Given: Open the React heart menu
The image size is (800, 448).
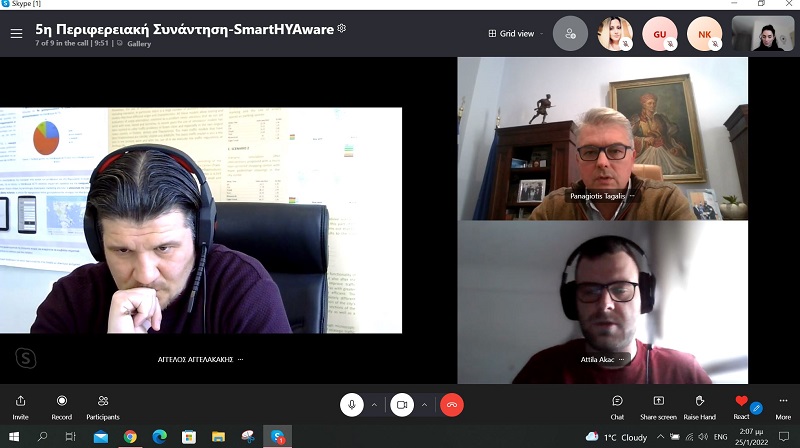Looking at the screenshot, I should click(x=741, y=401).
